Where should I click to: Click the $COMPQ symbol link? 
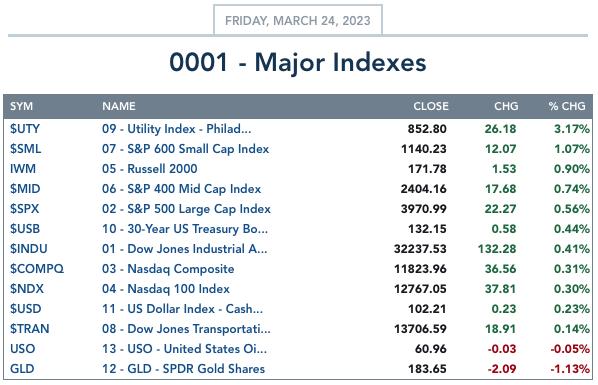coord(37,269)
